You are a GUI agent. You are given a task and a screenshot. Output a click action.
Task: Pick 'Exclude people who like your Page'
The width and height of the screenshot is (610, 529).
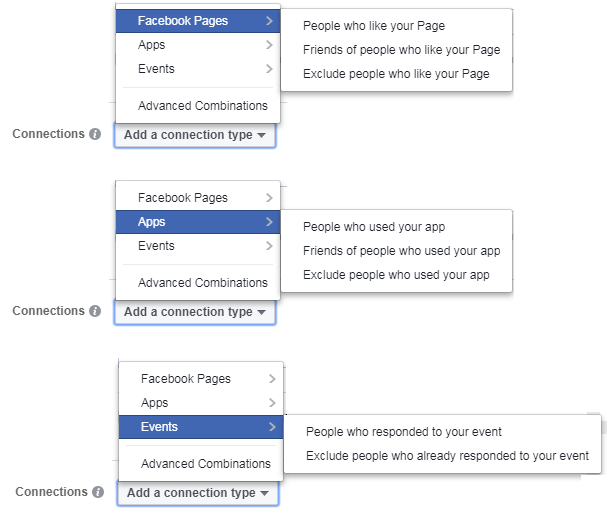(x=396, y=74)
